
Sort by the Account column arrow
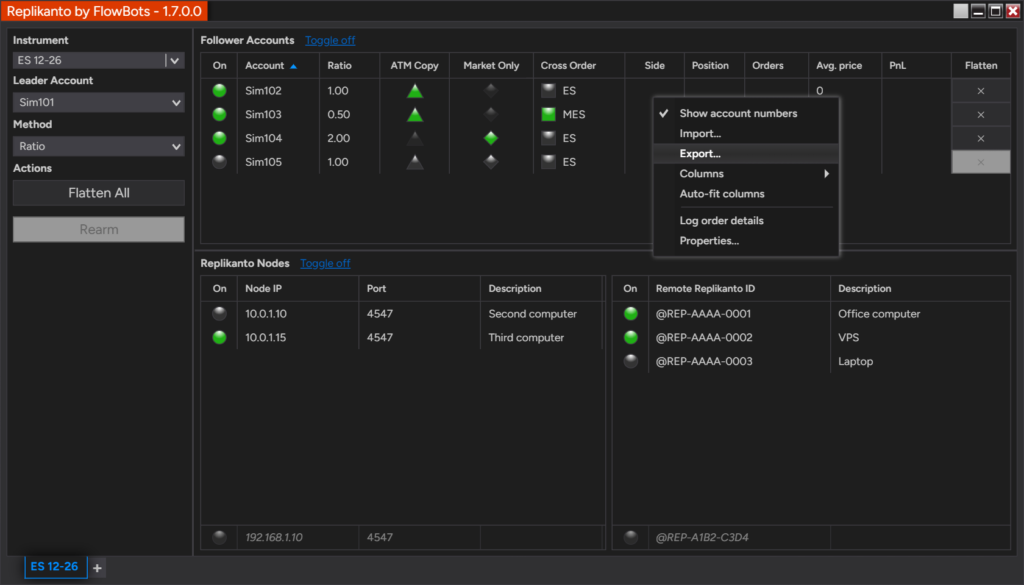click(x=293, y=66)
